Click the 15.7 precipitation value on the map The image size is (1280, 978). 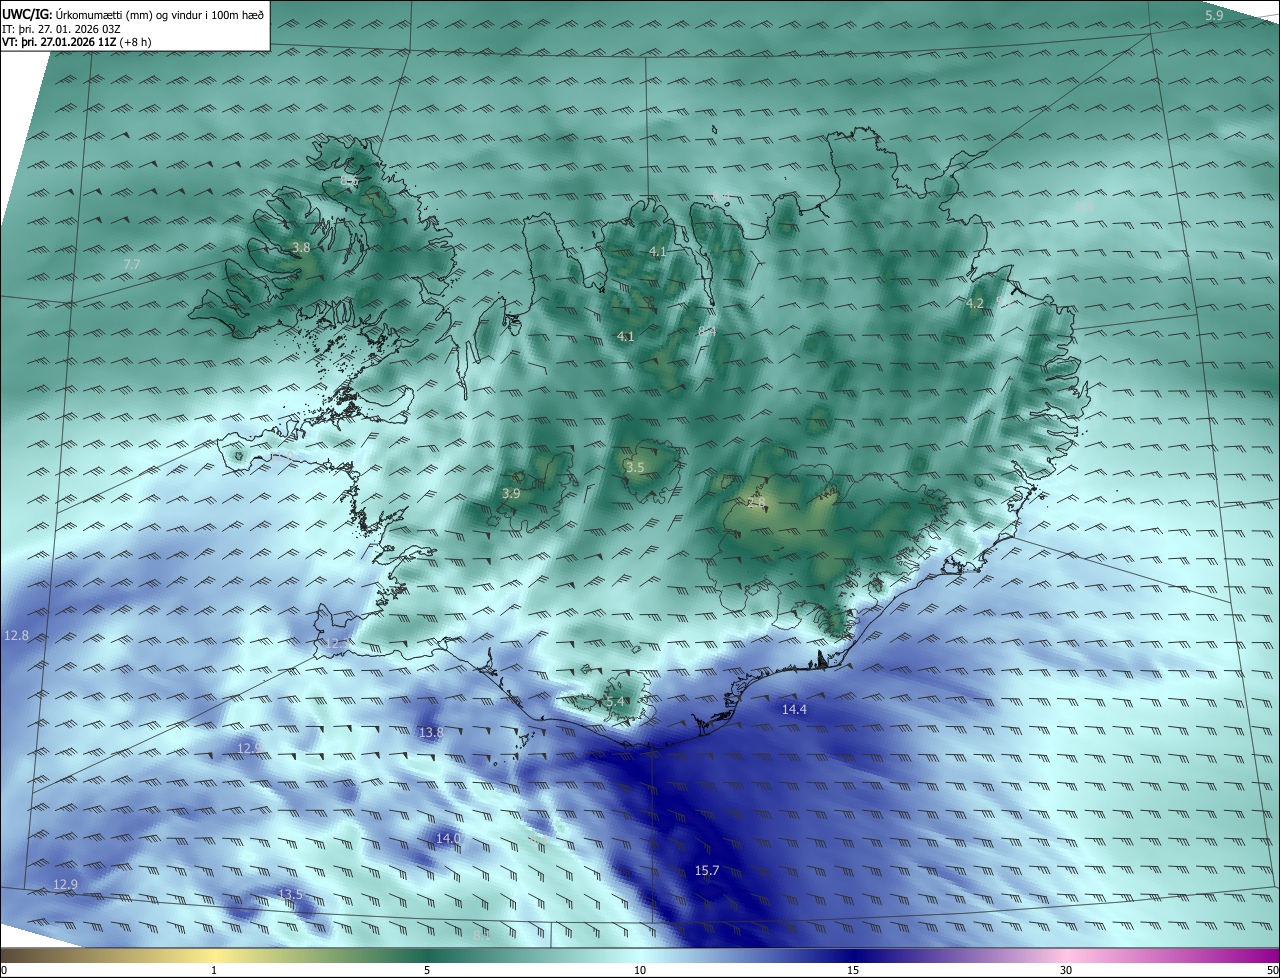tap(707, 871)
